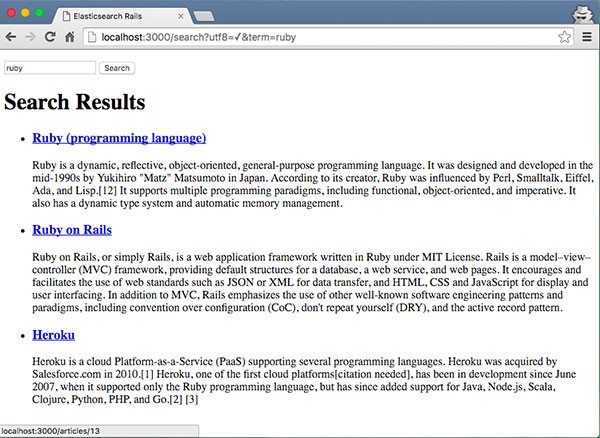Click the status bar text localhost:3000/articles/13
The image size is (600, 438).
(x=51, y=431)
